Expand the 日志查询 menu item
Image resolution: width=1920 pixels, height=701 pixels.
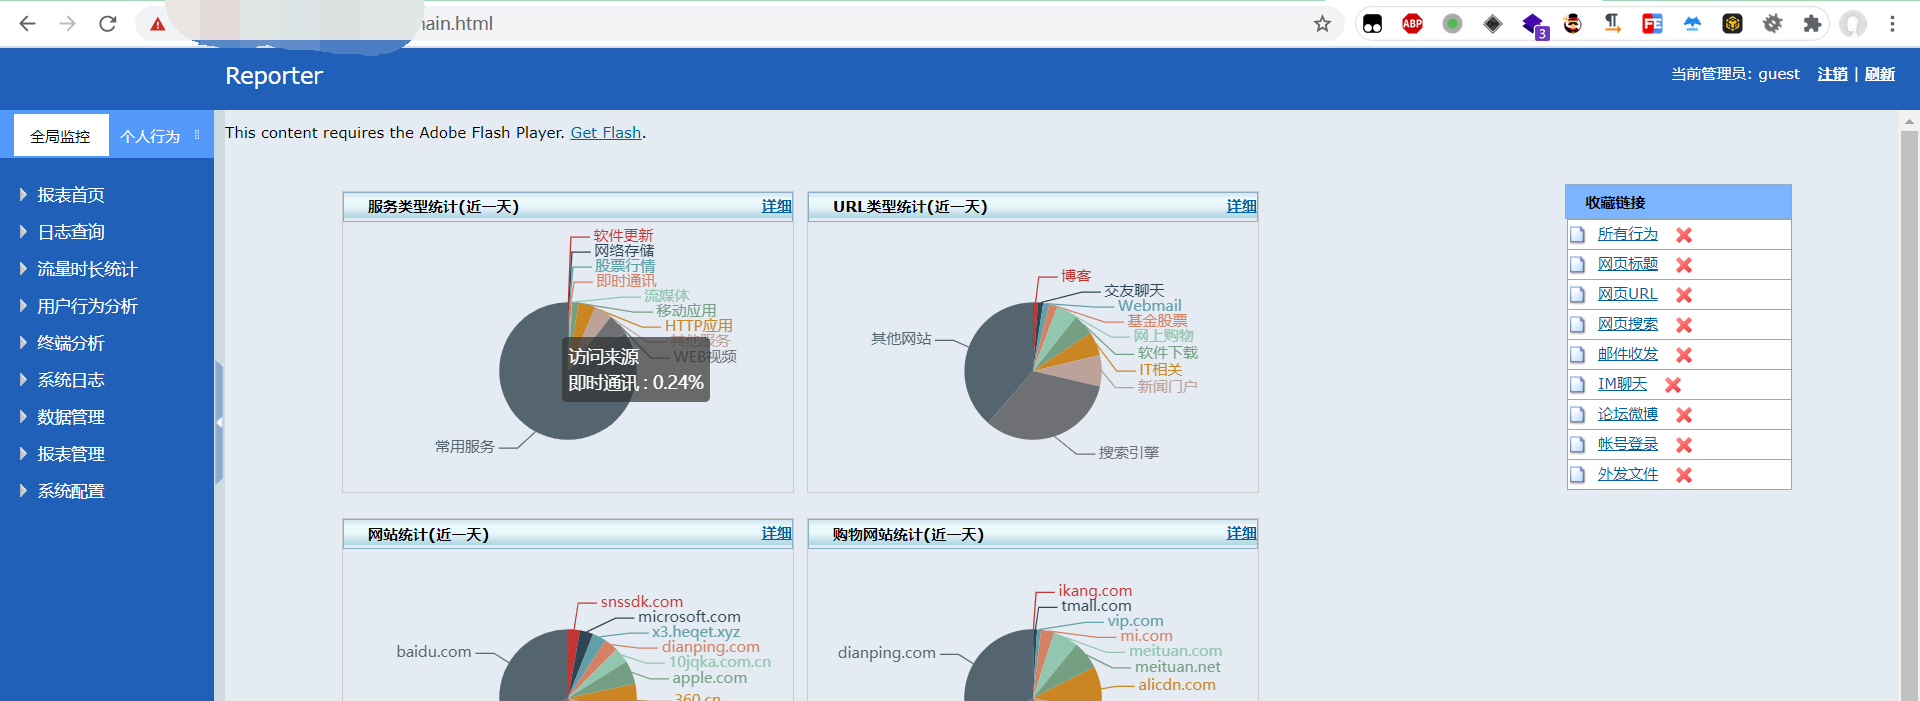[x=70, y=232]
